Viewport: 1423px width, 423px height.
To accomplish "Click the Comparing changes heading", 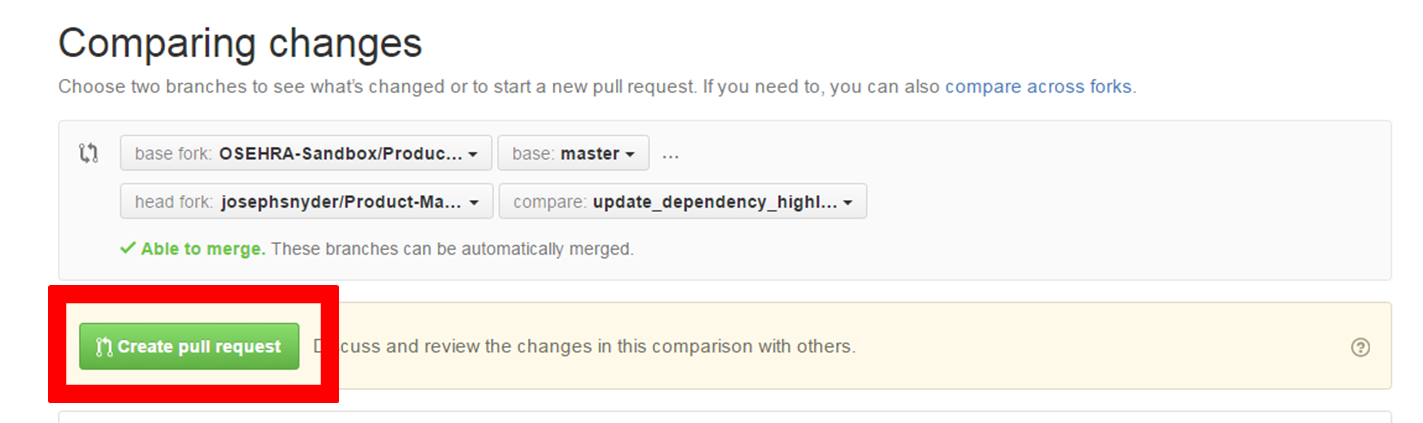I will (x=240, y=43).
